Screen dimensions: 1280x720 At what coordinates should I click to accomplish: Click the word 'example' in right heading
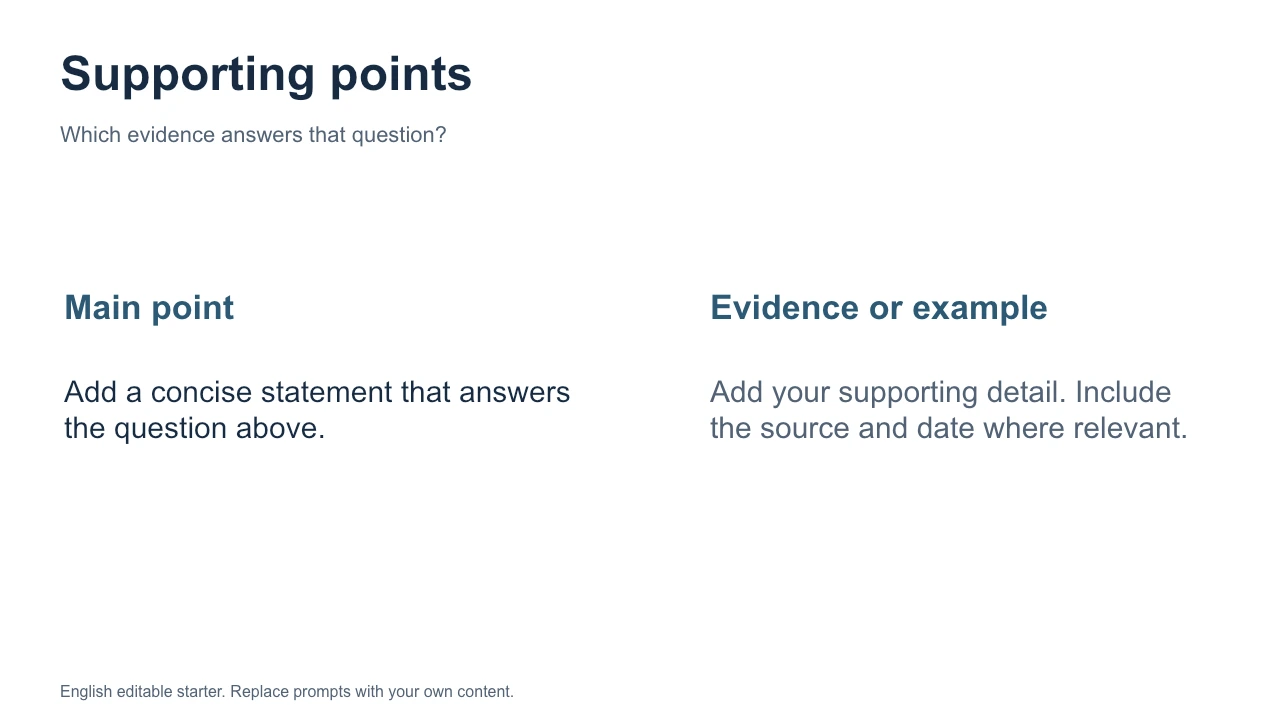click(980, 309)
